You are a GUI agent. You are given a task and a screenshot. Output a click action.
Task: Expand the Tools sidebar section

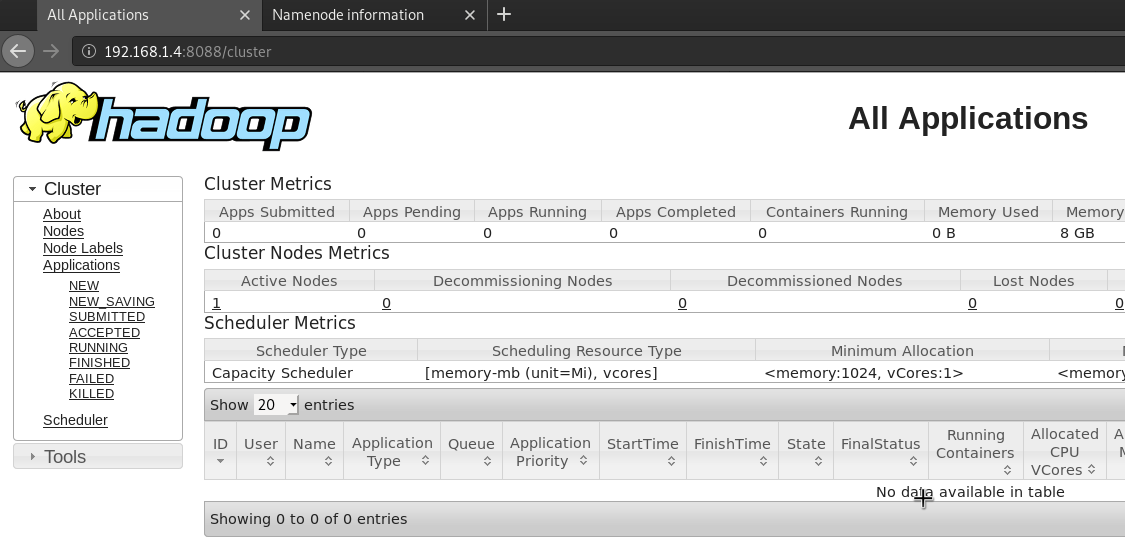coord(33,457)
